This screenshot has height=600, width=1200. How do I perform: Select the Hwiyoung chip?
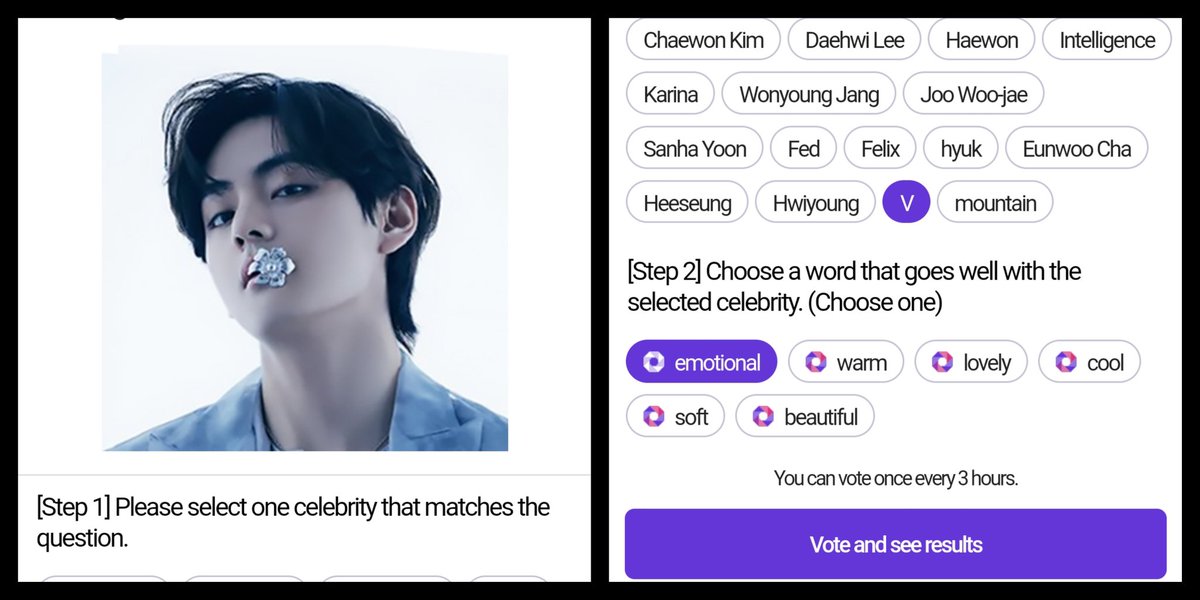(815, 203)
